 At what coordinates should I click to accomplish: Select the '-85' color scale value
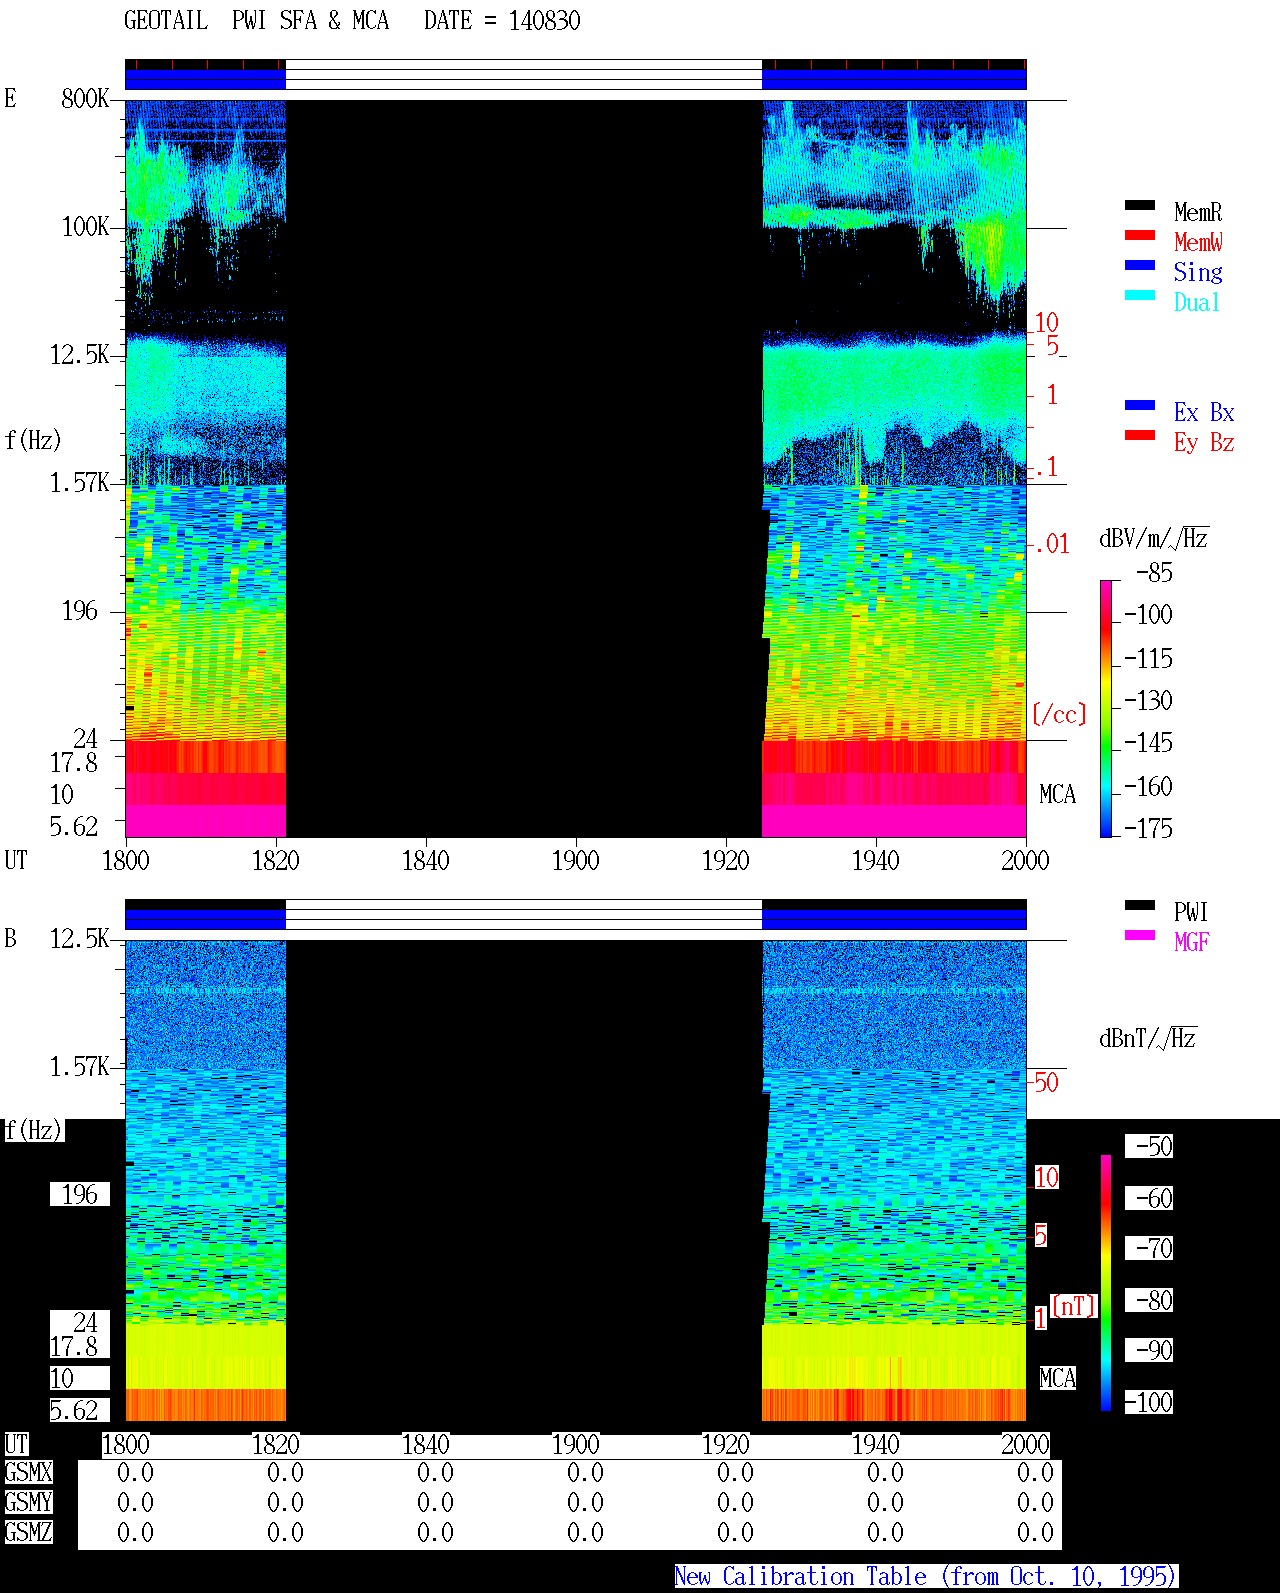point(1154,573)
